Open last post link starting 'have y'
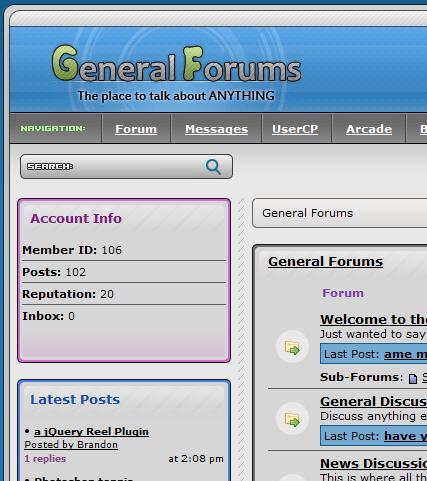The width and height of the screenshot is (427, 481). (x=405, y=436)
